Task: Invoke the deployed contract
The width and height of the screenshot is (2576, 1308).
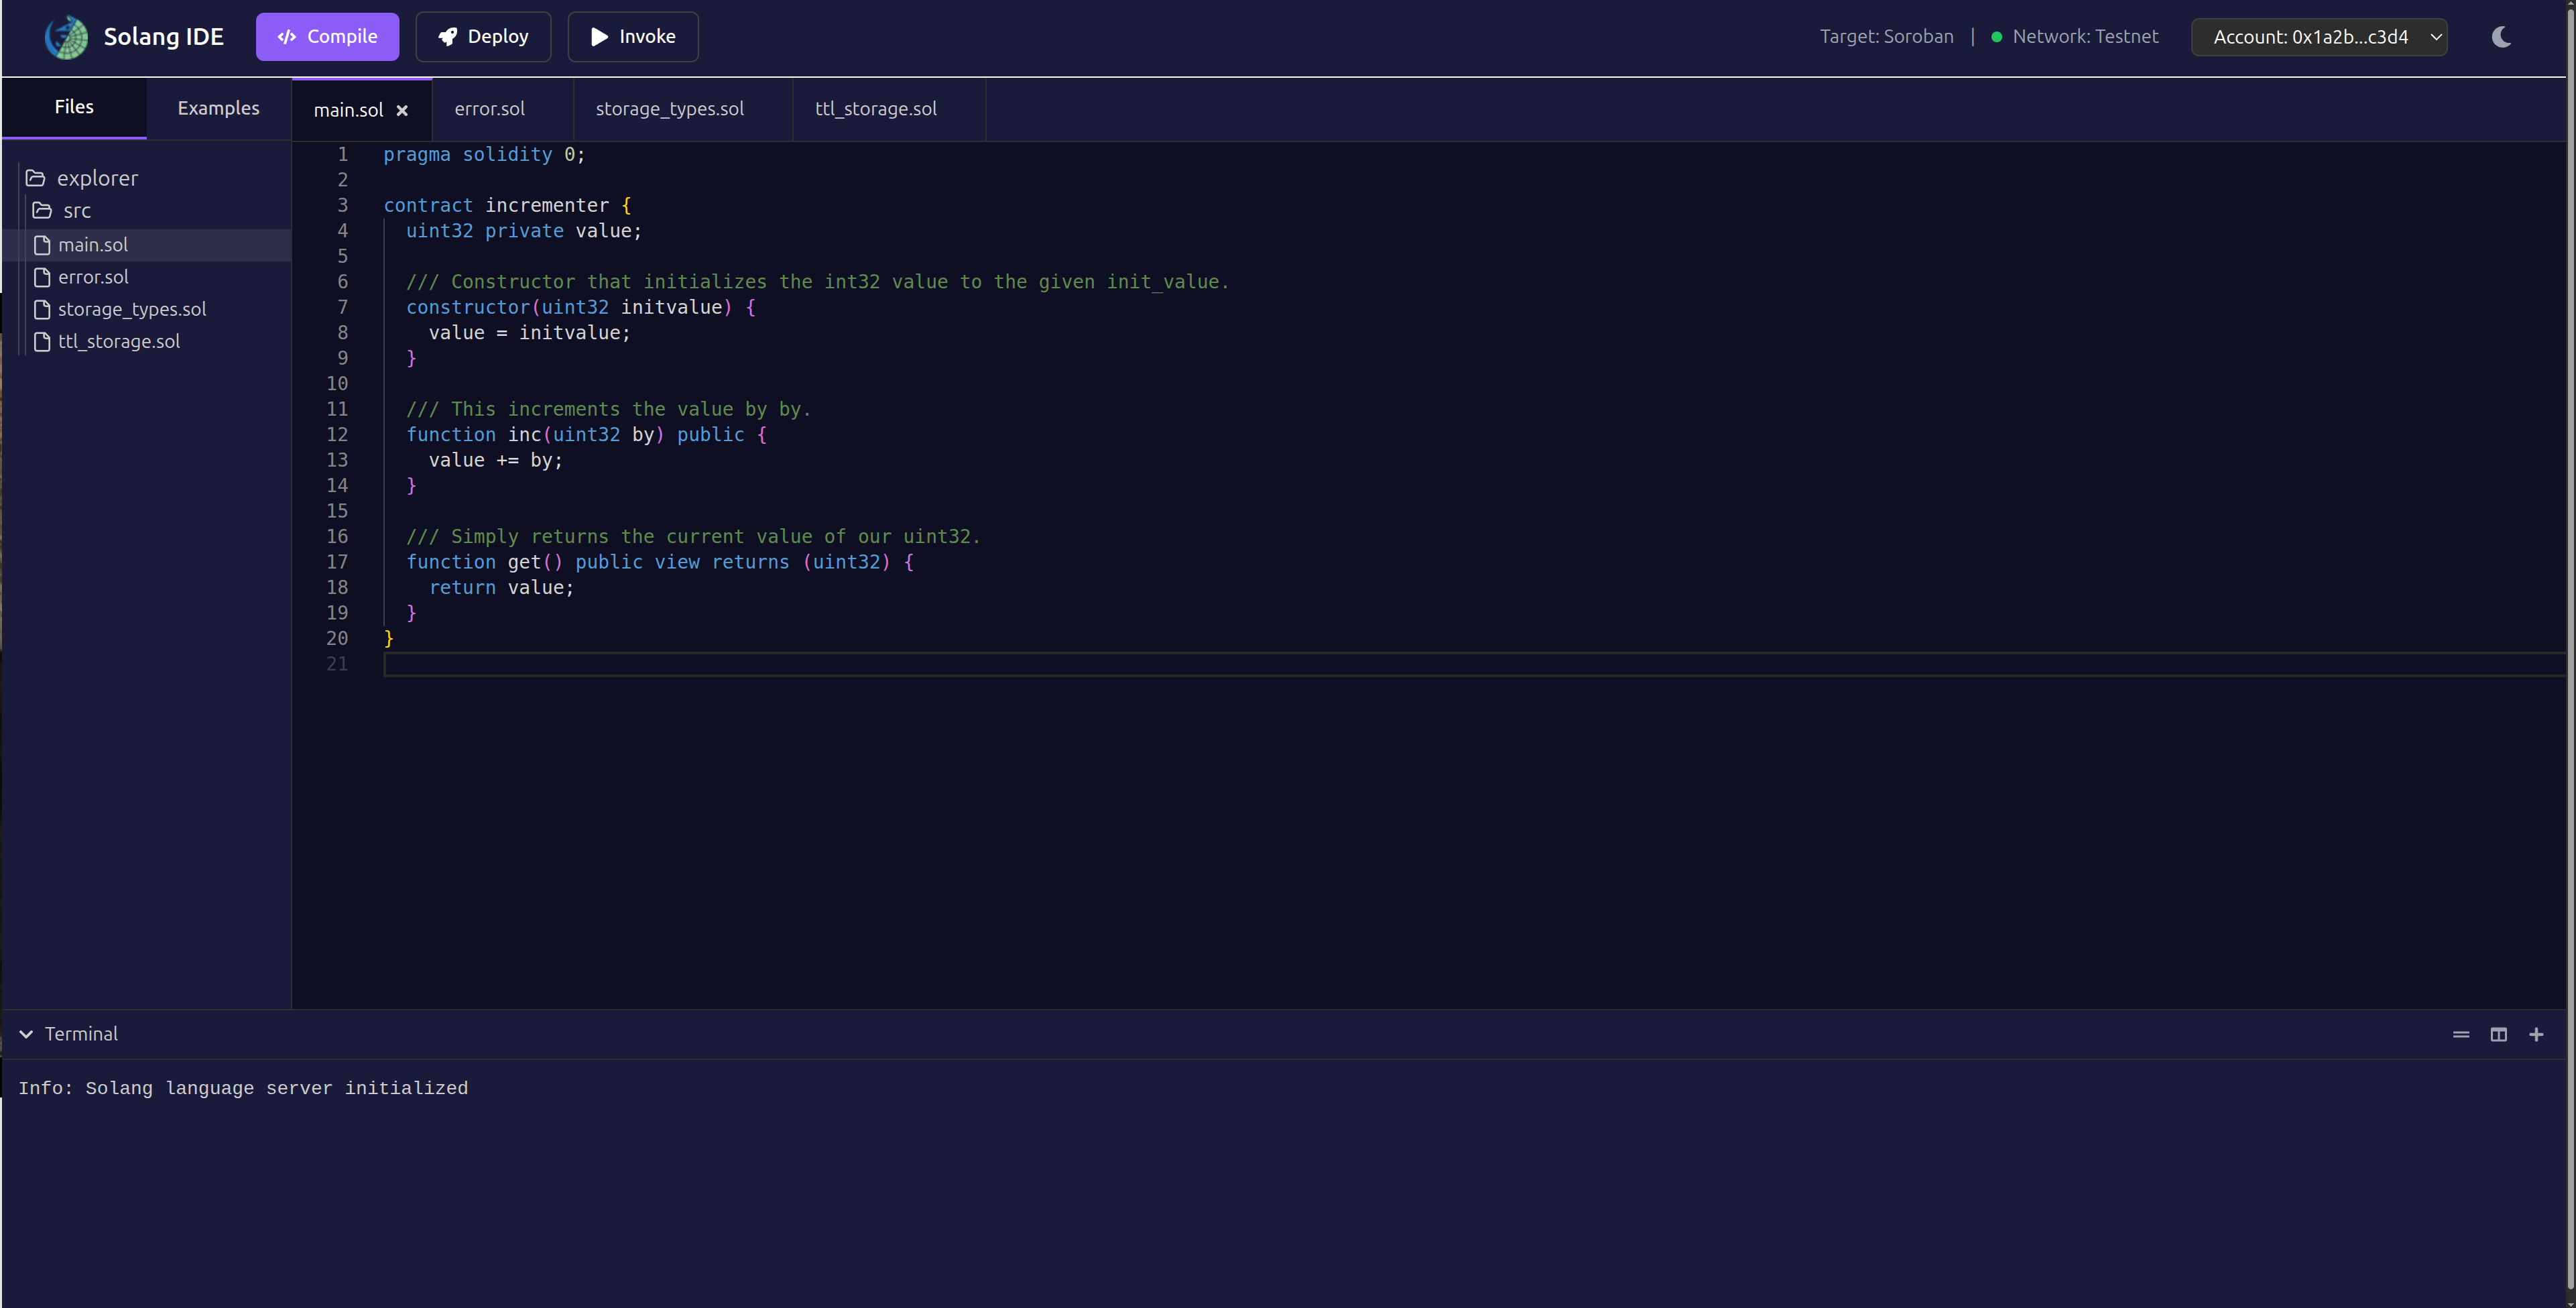Action: 632,36
